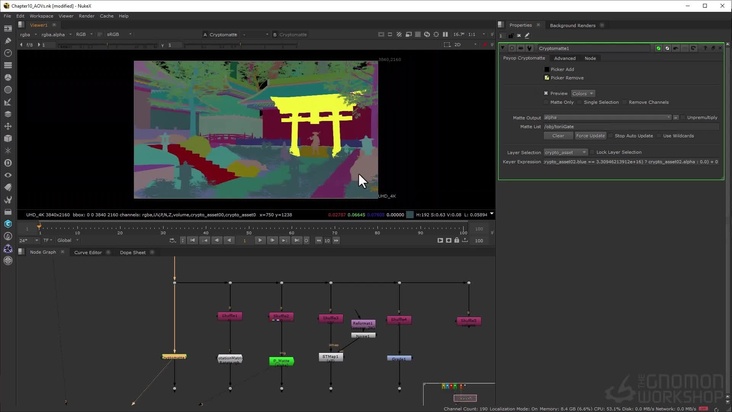
Task: Enable the Picker Add color swatch
Action: (x=547, y=69)
